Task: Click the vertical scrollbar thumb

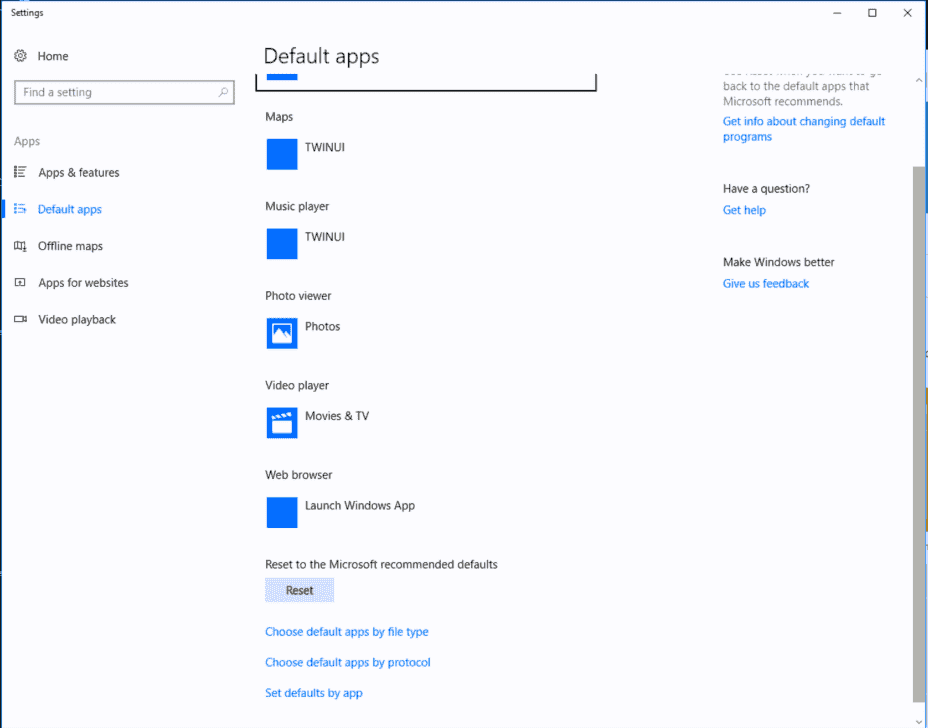Action: [x=919, y=433]
